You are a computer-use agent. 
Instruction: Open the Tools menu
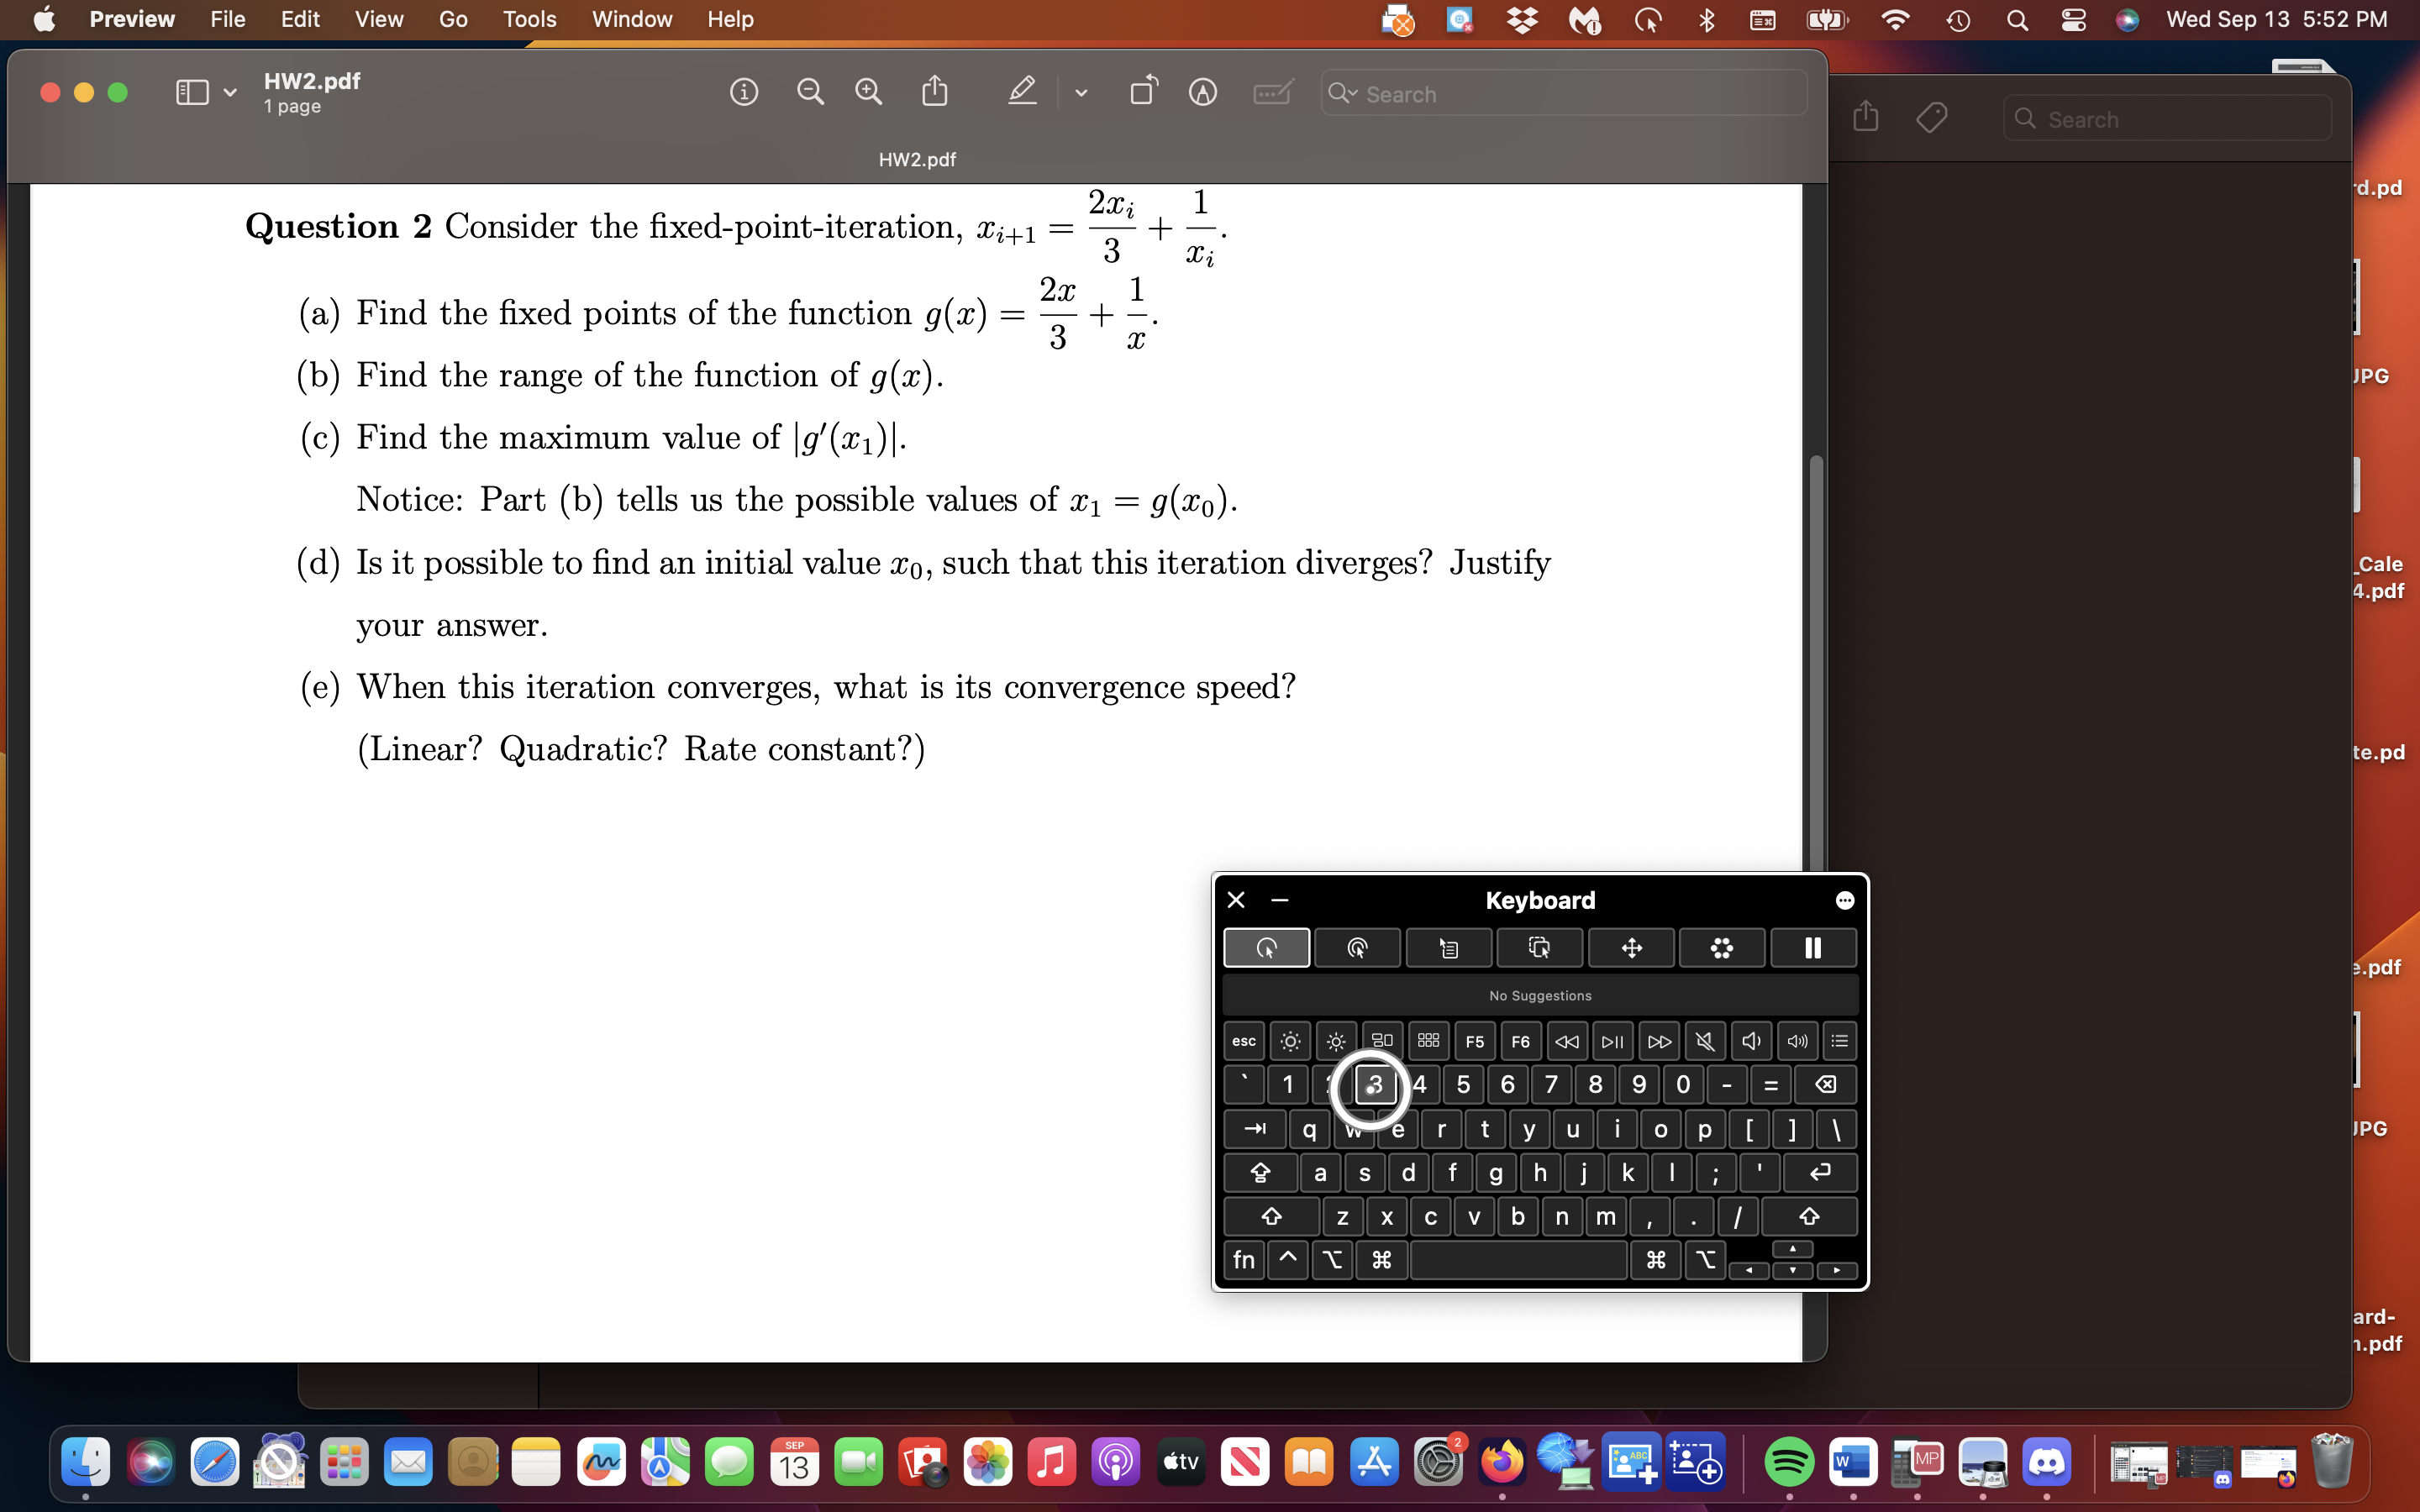coord(529,19)
